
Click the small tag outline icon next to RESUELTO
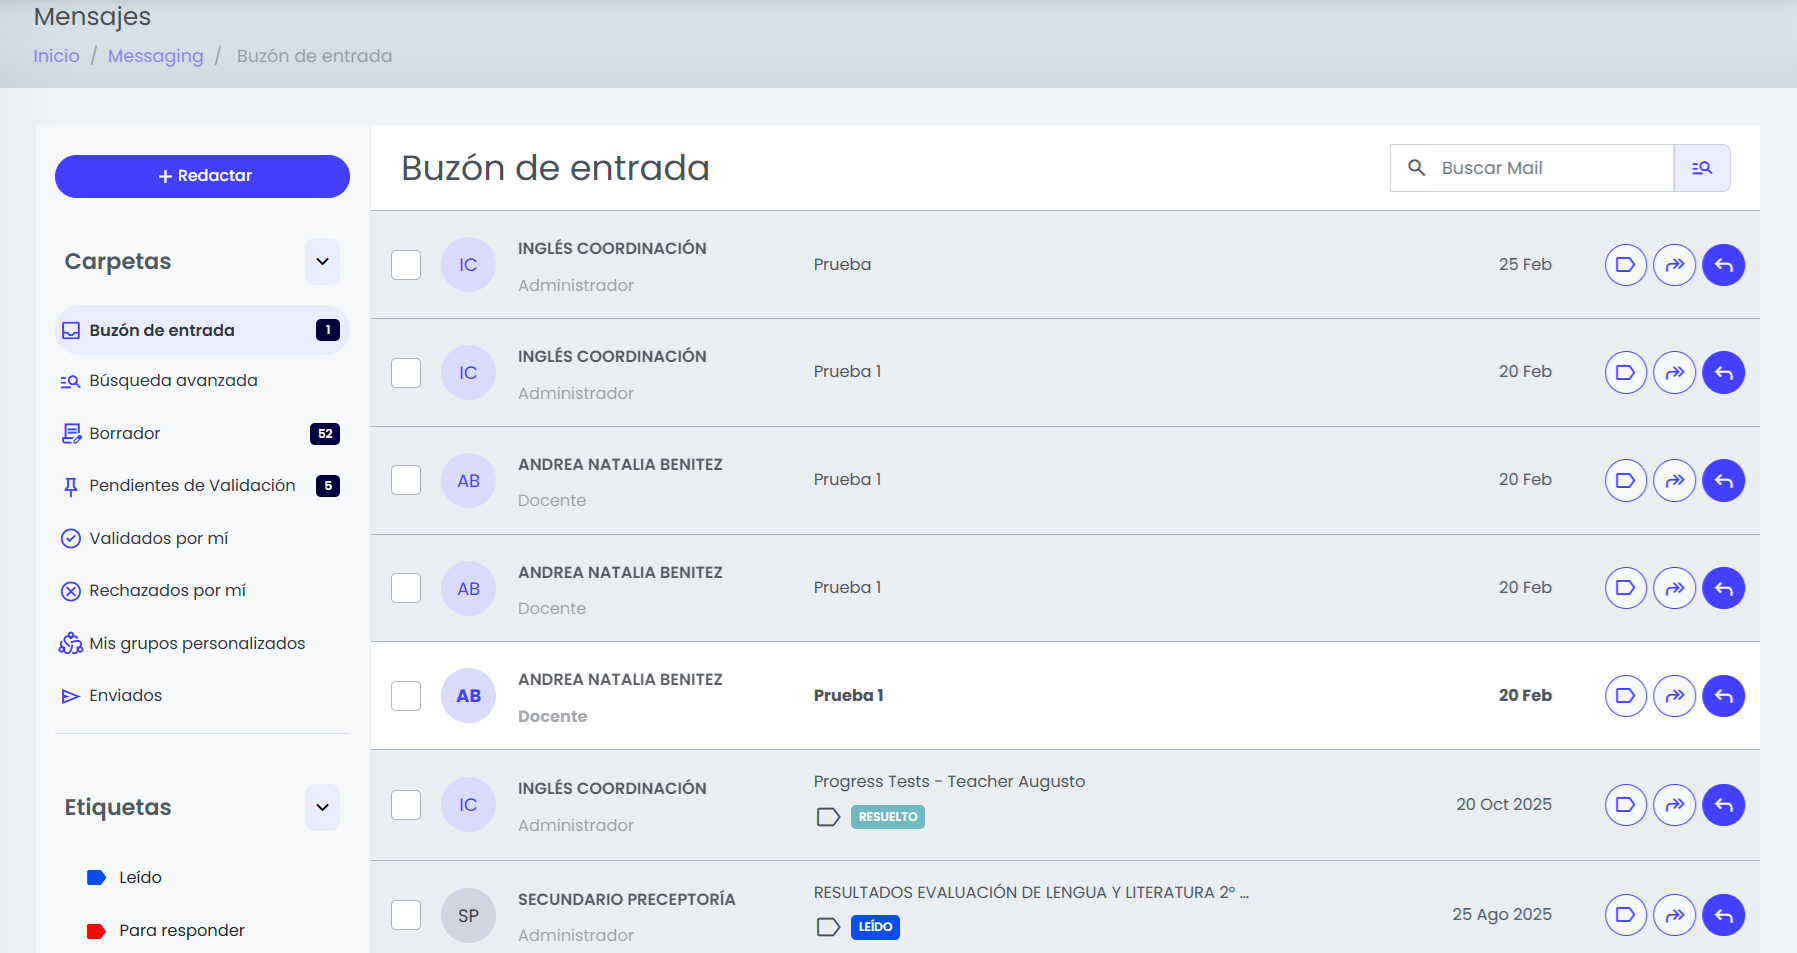click(828, 817)
